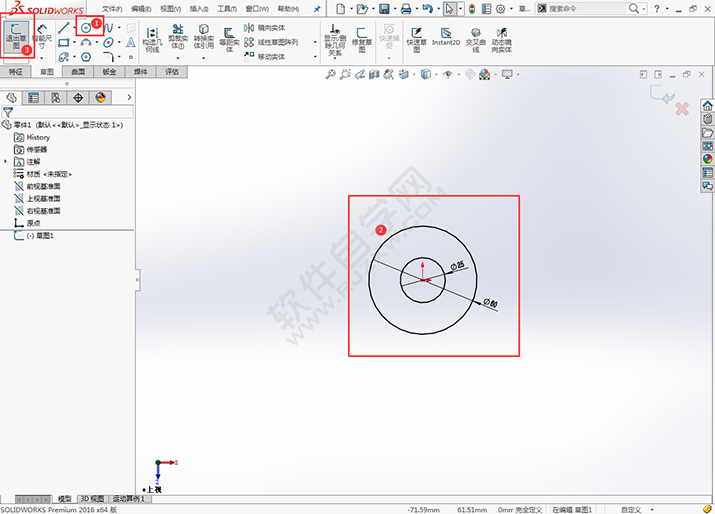Select the Circle sketch tool
715x514 pixels.
point(86,28)
